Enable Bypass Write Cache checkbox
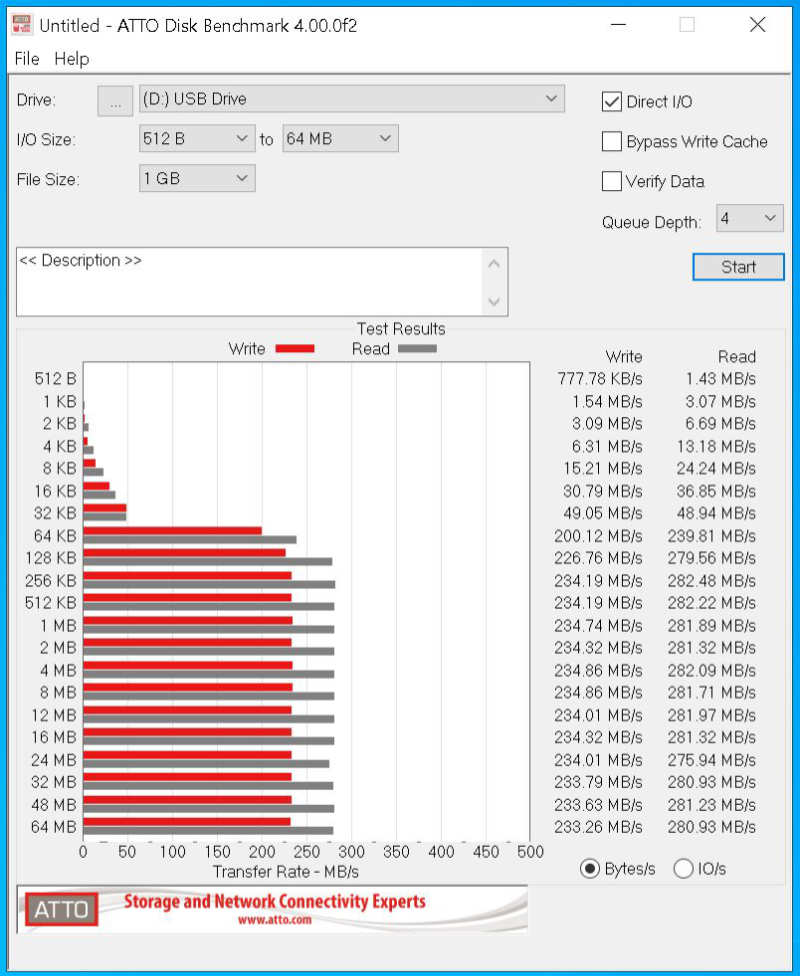The image size is (800, 976). 611,141
